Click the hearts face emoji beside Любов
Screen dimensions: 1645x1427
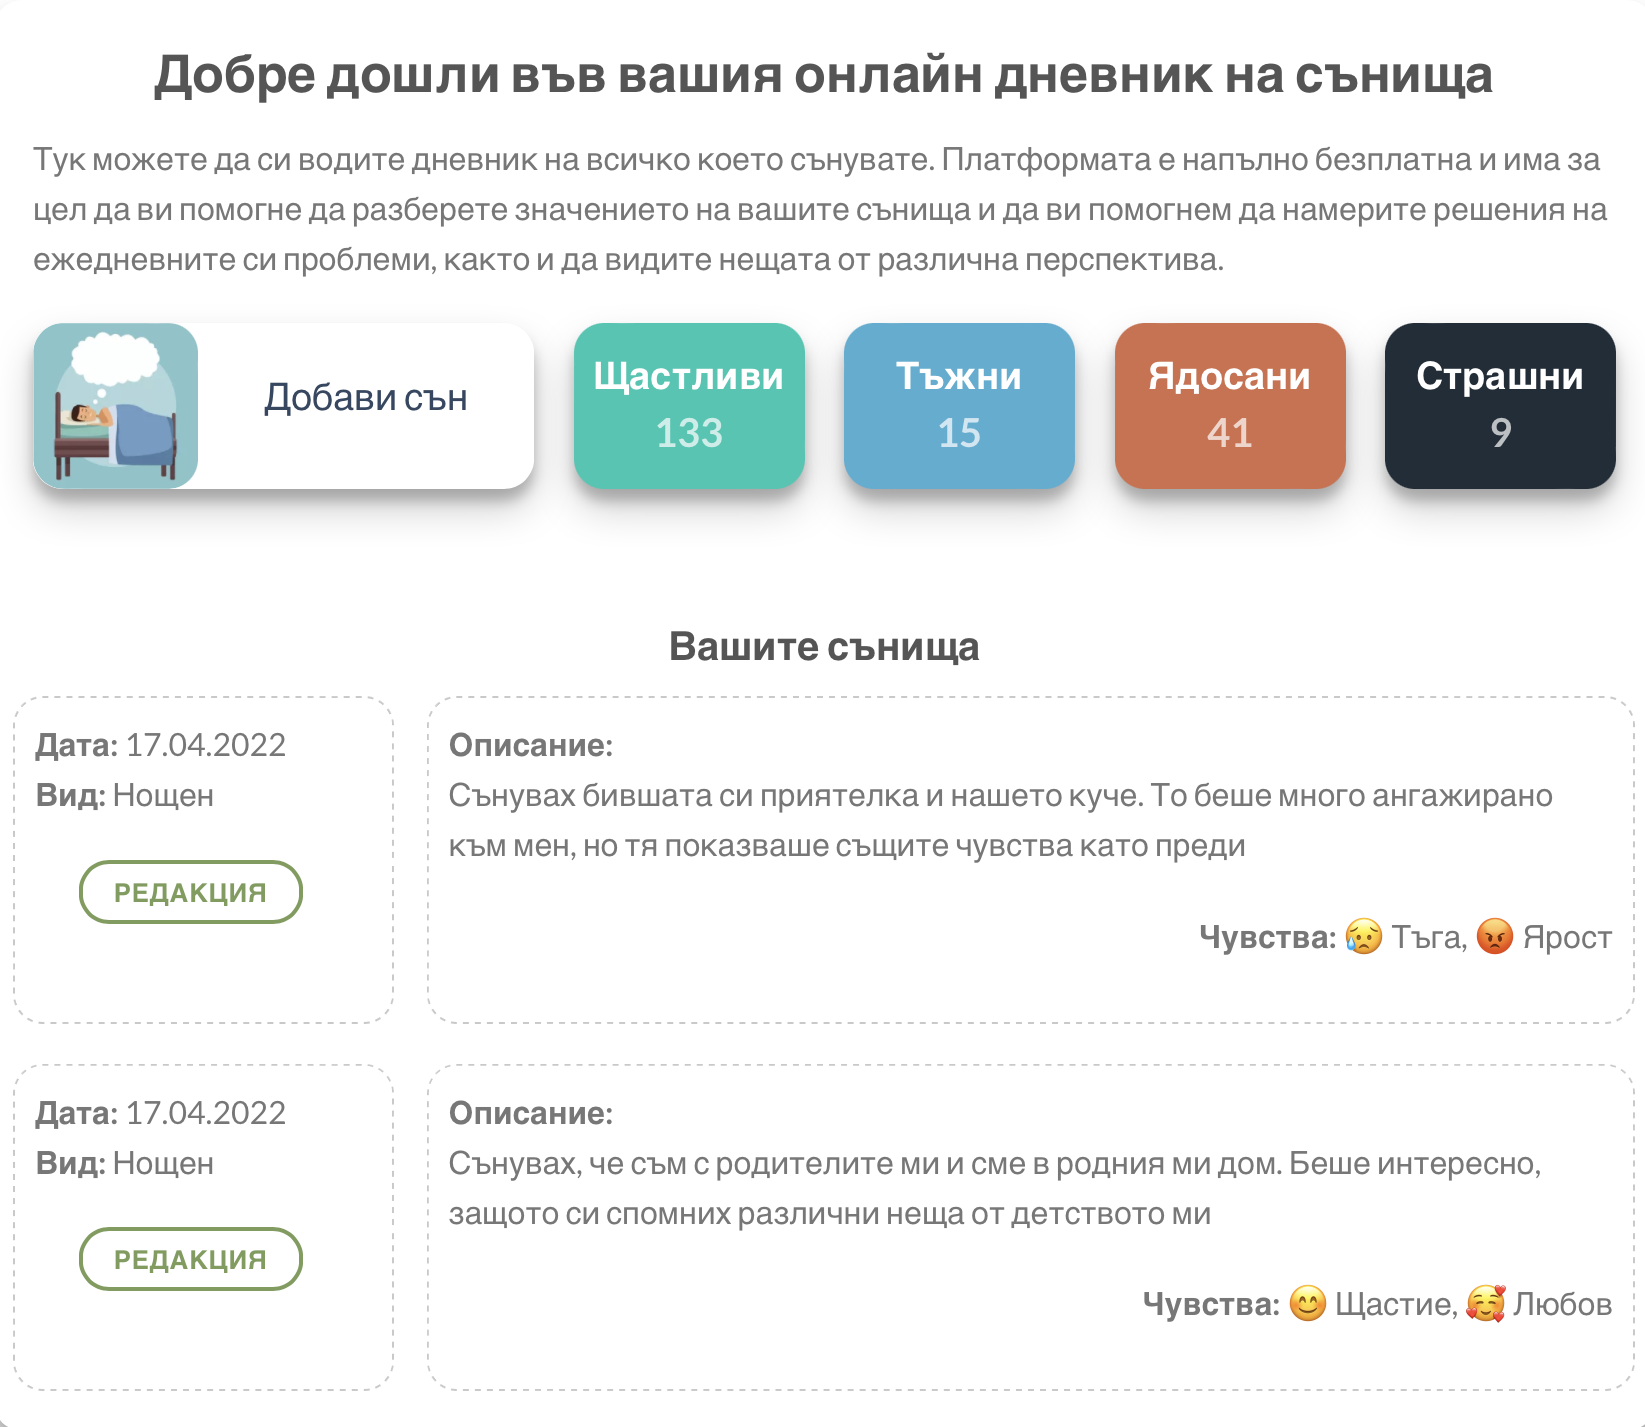point(1485,1304)
